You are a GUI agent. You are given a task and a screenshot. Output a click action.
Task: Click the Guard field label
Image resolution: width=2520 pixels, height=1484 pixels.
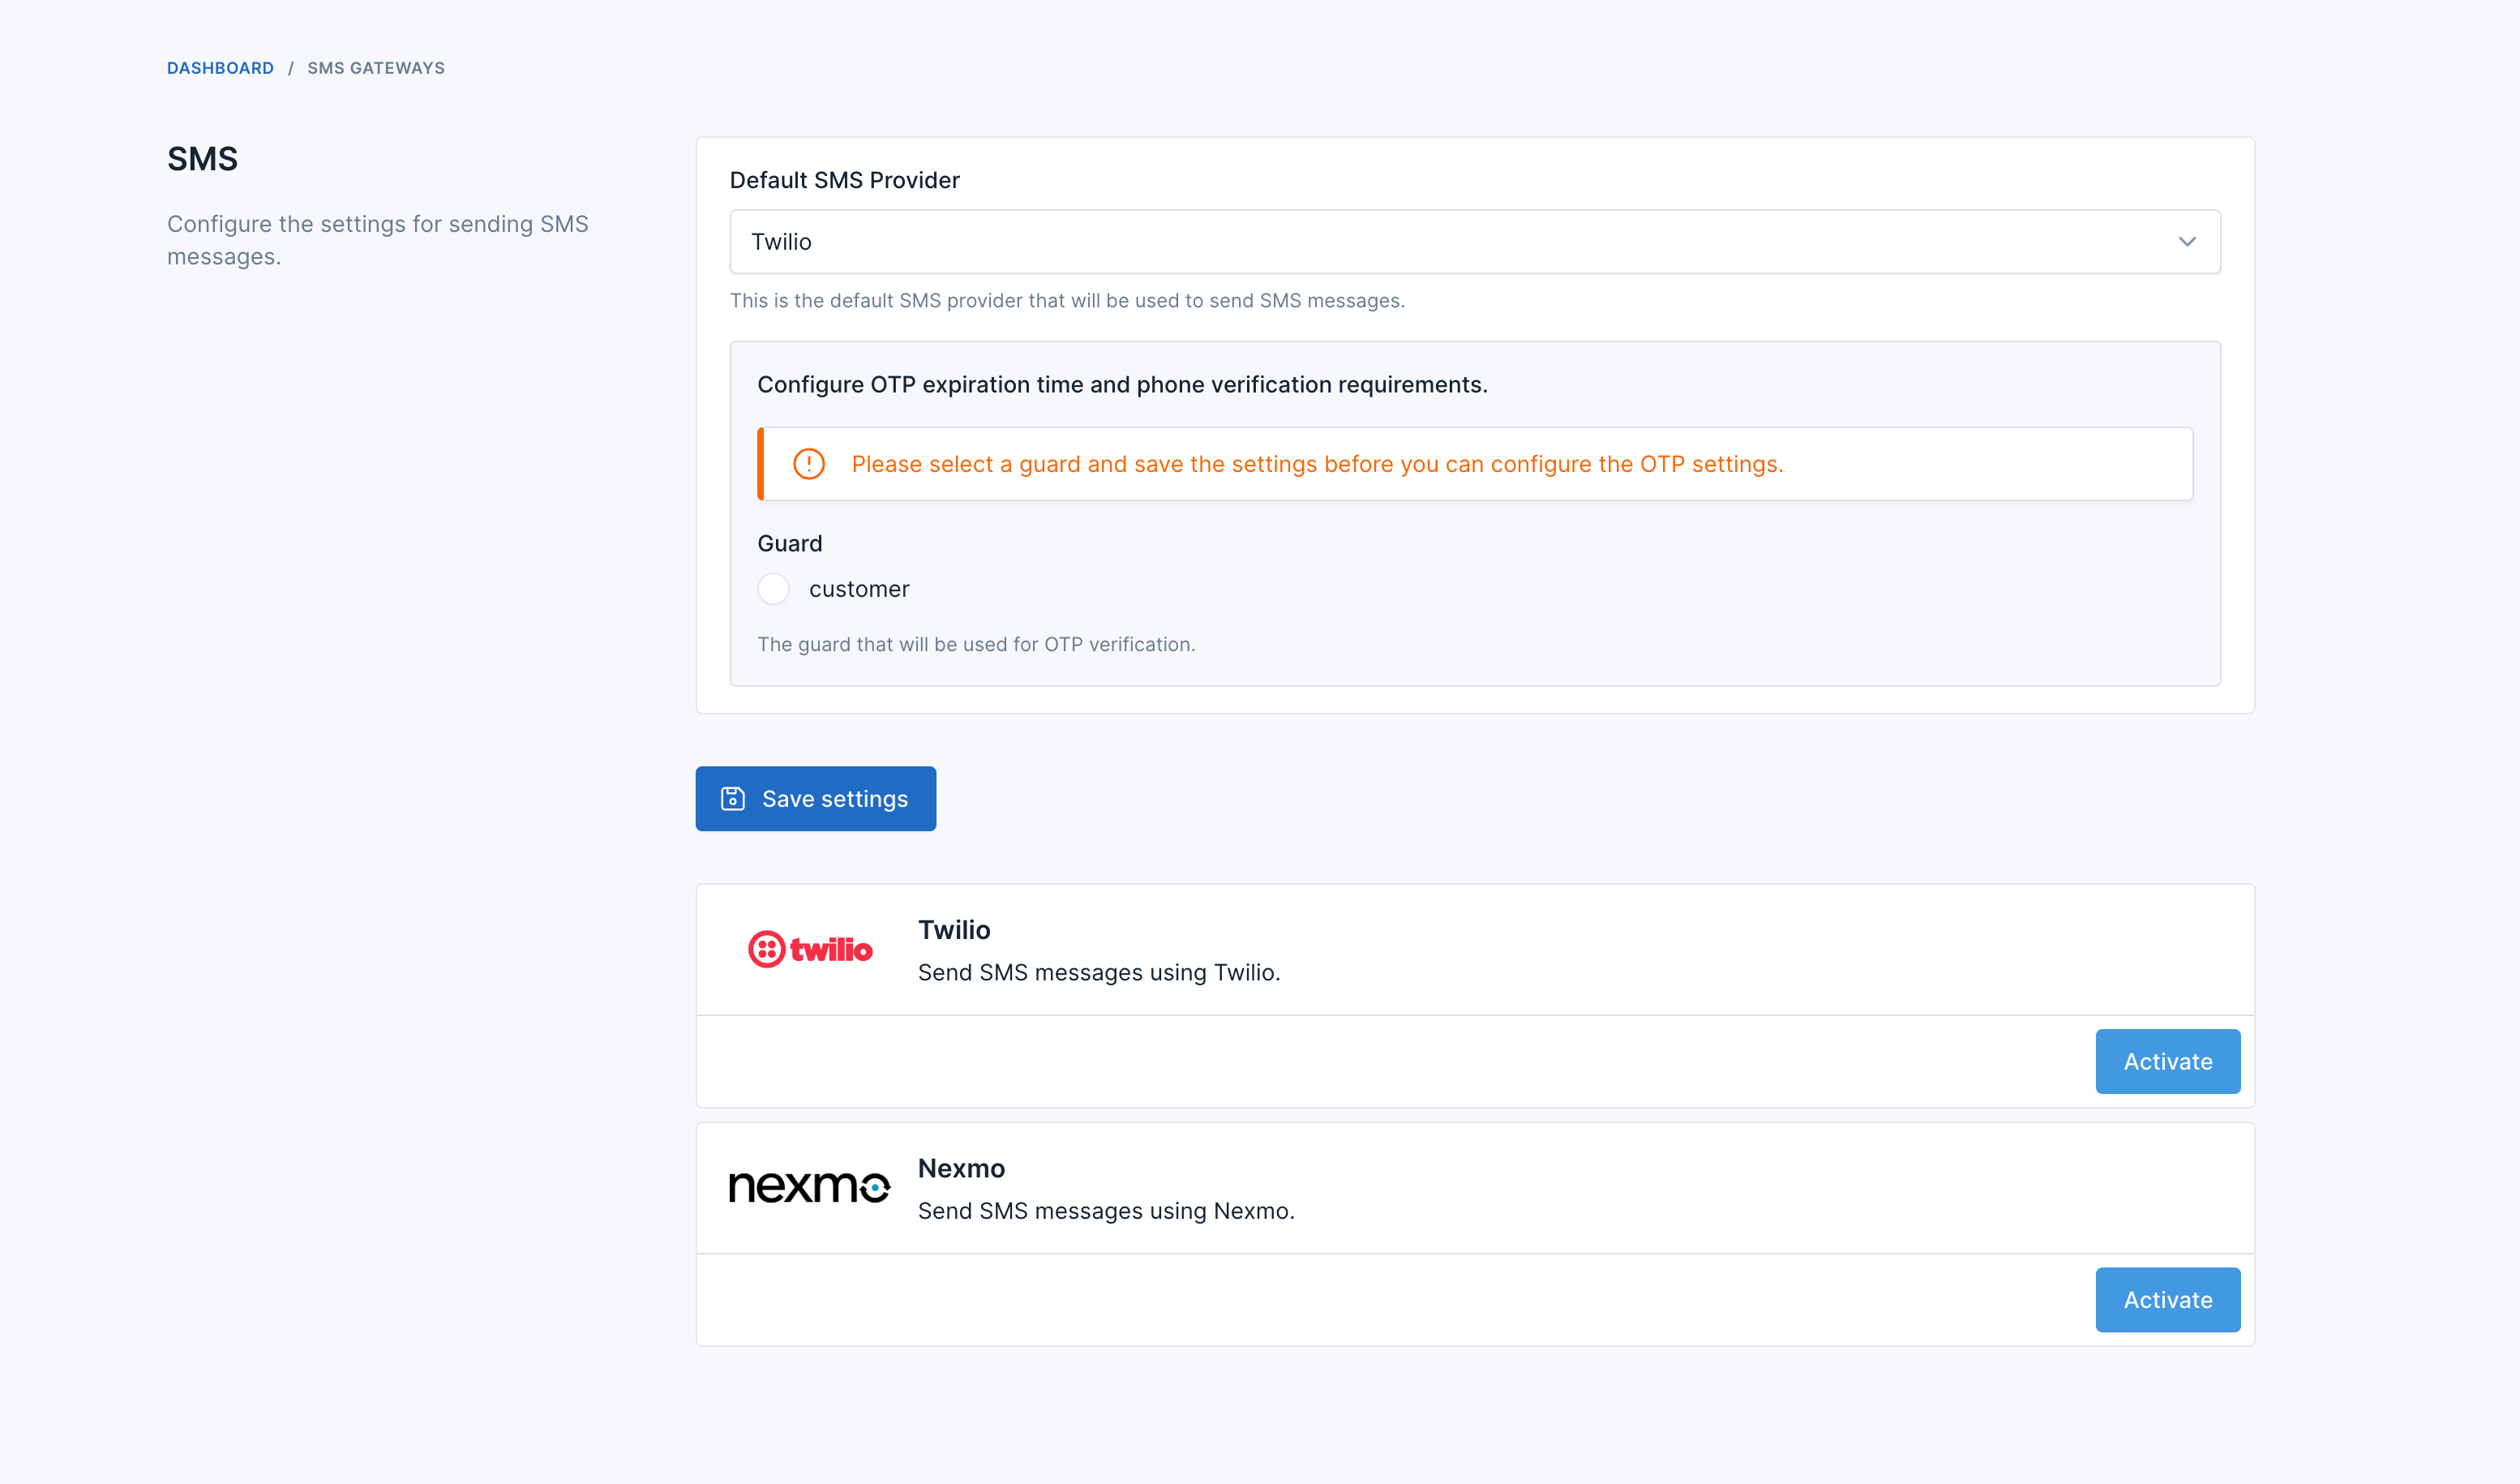pos(789,543)
